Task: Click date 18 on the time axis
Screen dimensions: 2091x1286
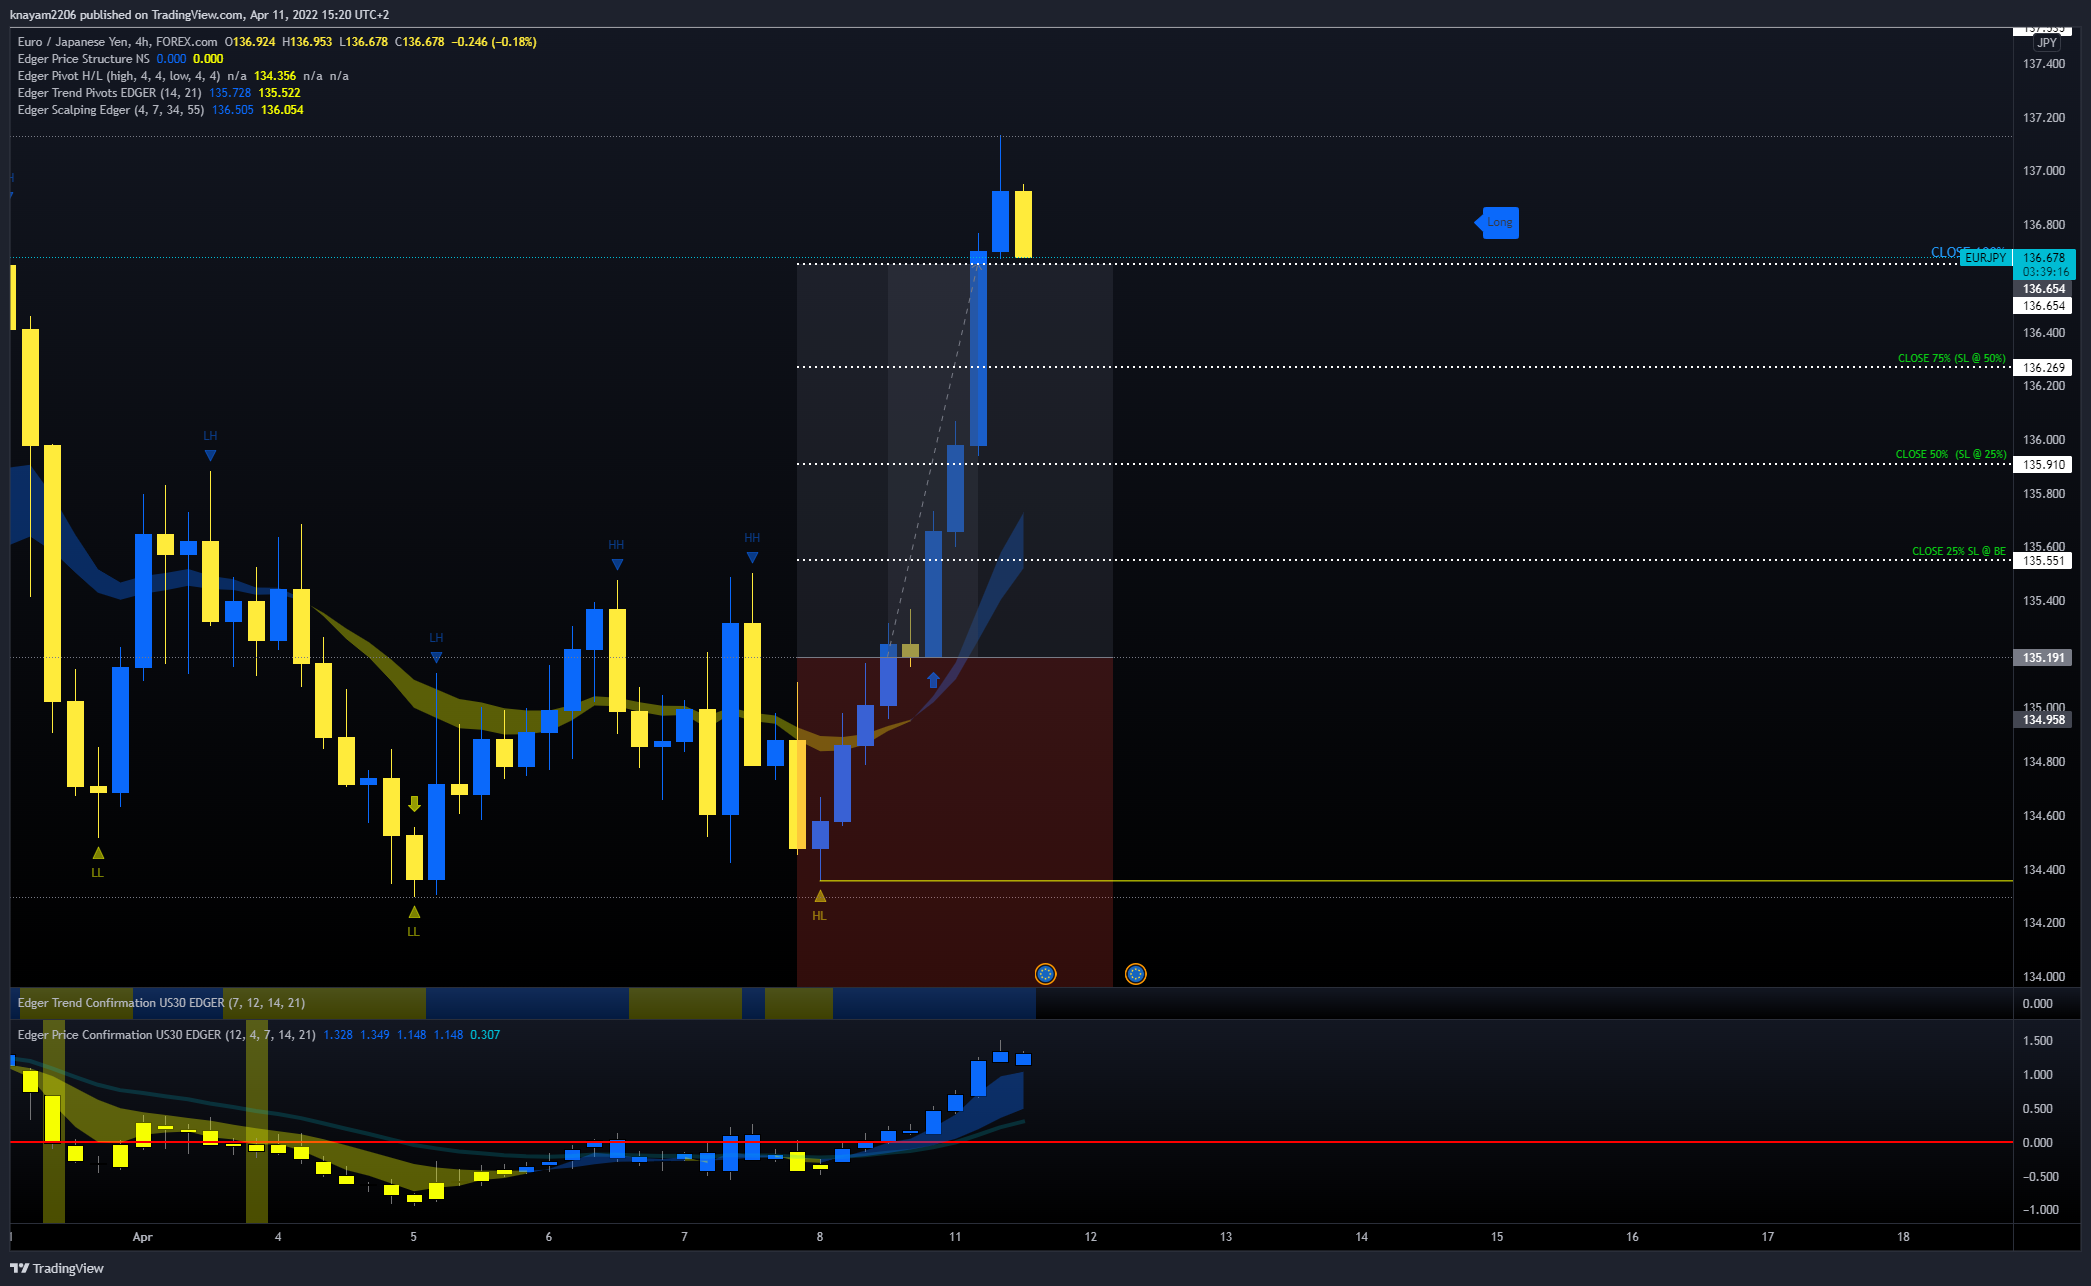Action: pos(1903,1237)
